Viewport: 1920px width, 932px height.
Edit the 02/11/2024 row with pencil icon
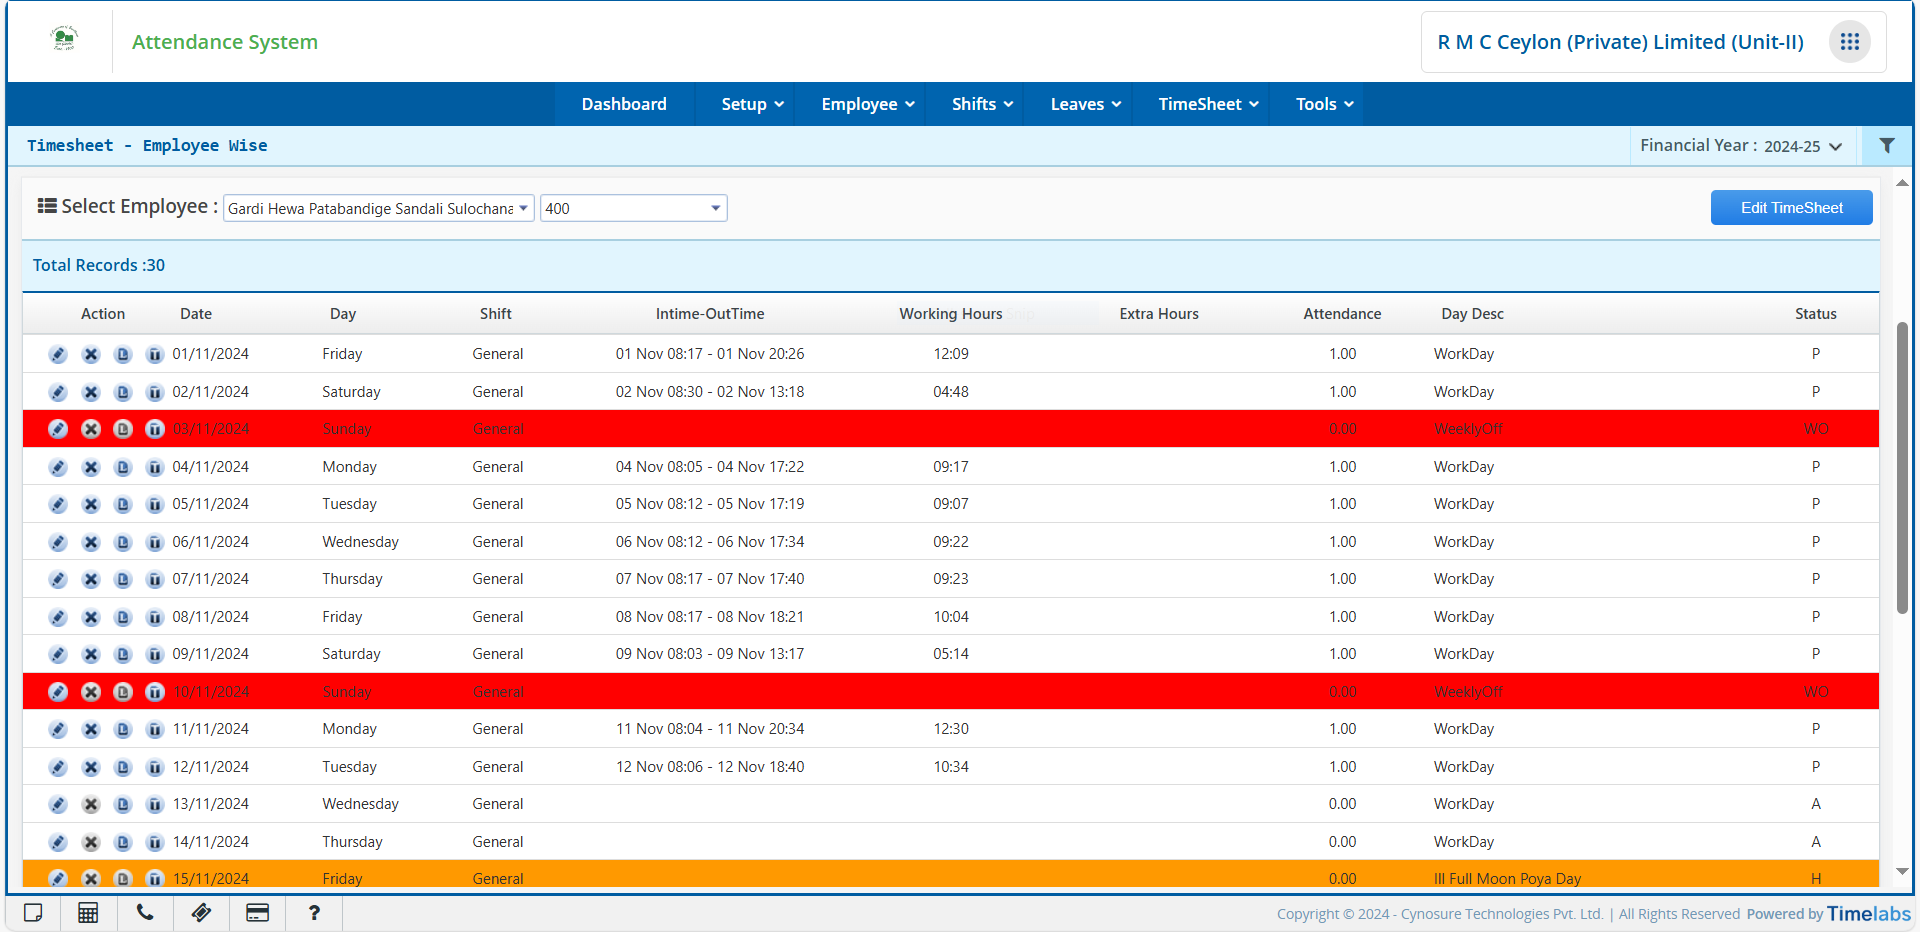(58, 393)
